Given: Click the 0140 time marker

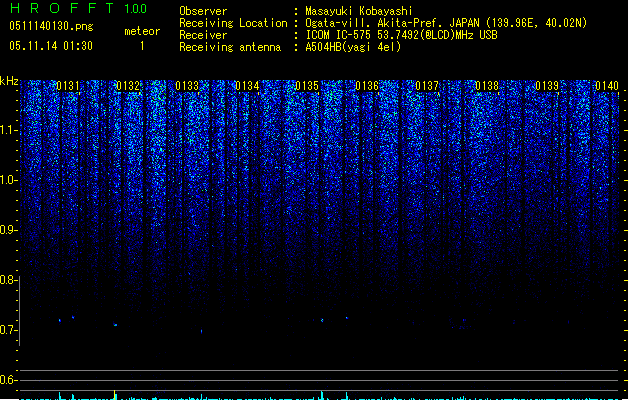Looking at the screenshot, I should tap(607, 86).
